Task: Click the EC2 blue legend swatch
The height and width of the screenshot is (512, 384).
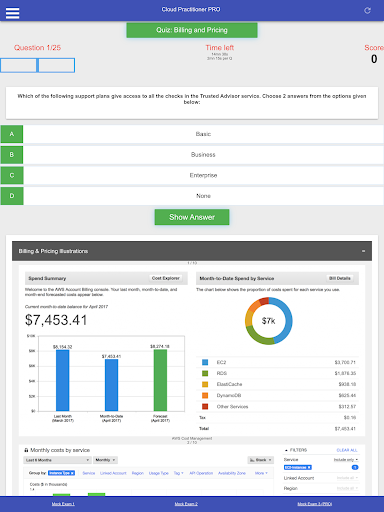Action: 205,362
